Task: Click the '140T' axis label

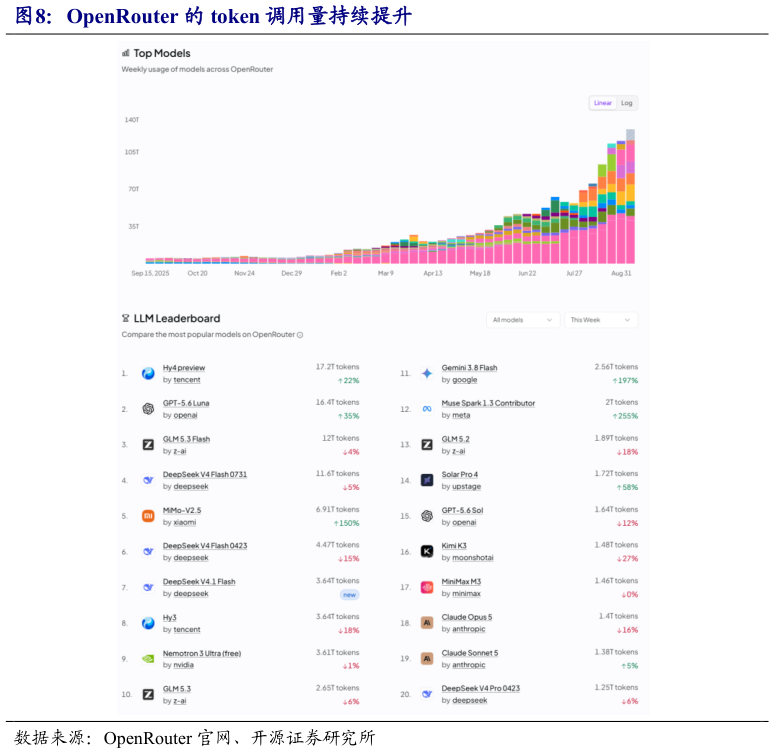Action: pyautogui.click(x=132, y=120)
